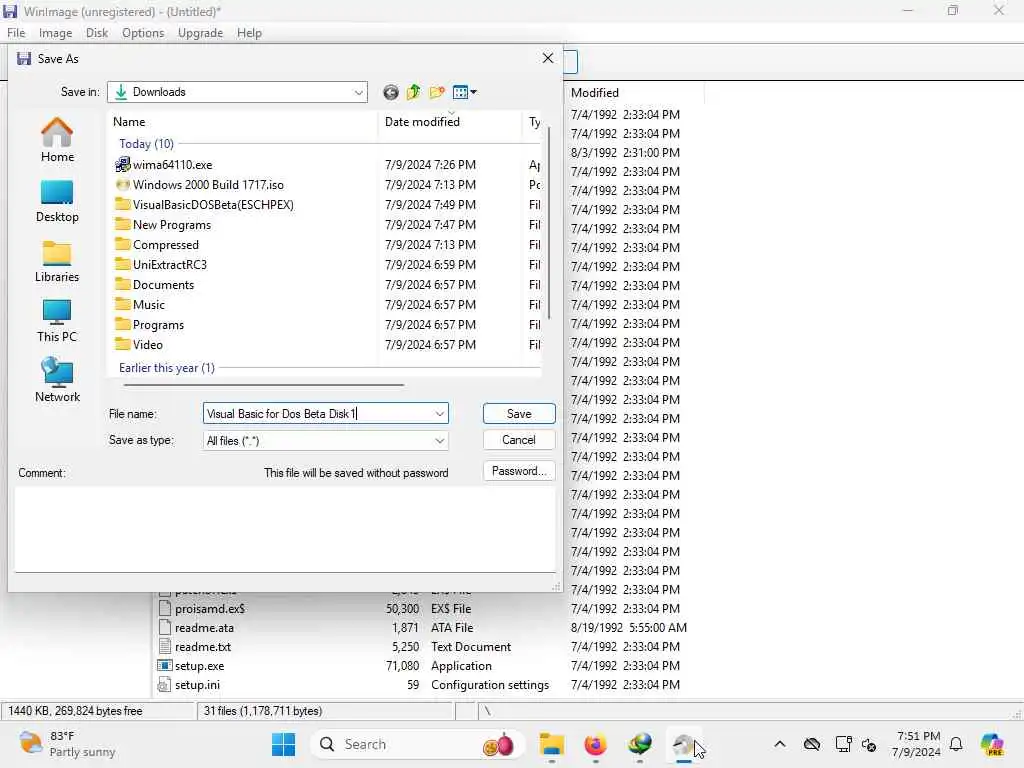The image size is (1024, 768).
Task: Open the Image menu
Action: click(x=56, y=33)
